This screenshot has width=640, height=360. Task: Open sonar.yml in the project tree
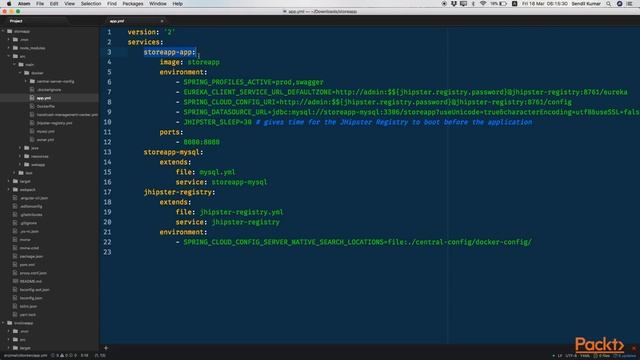coord(45,140)
